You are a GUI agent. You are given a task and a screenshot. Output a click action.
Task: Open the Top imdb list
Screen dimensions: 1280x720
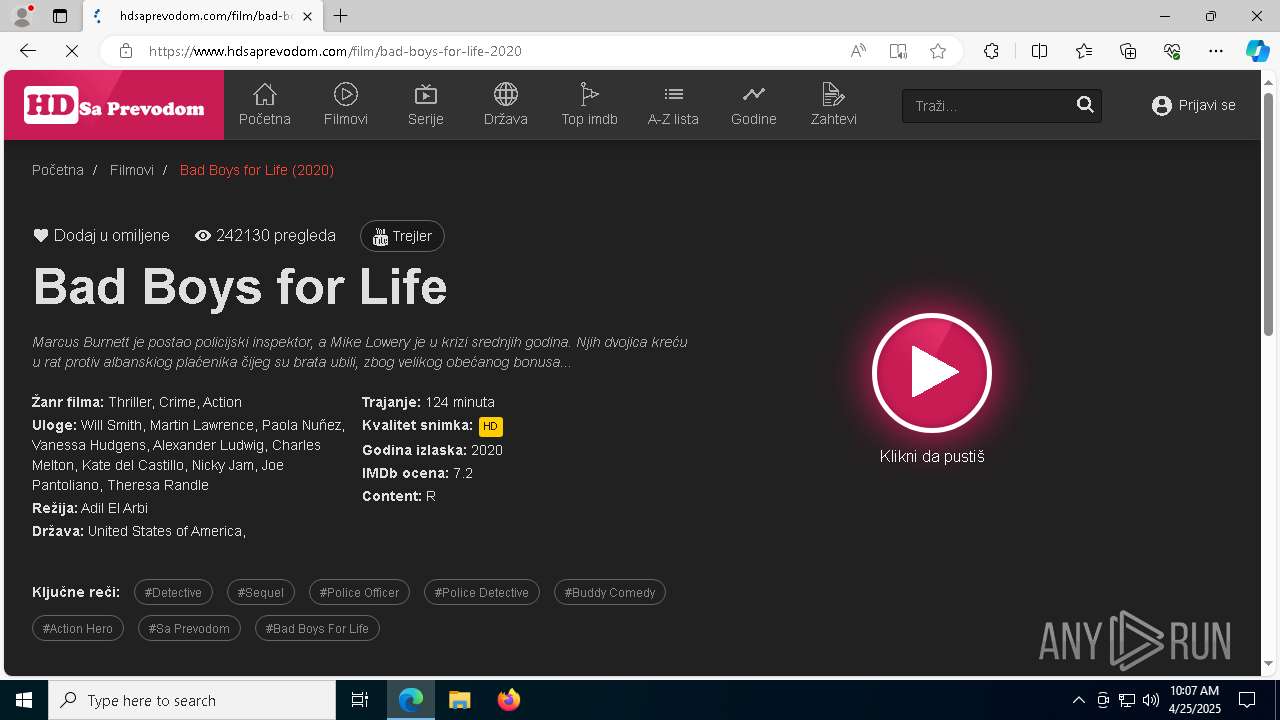589,104
